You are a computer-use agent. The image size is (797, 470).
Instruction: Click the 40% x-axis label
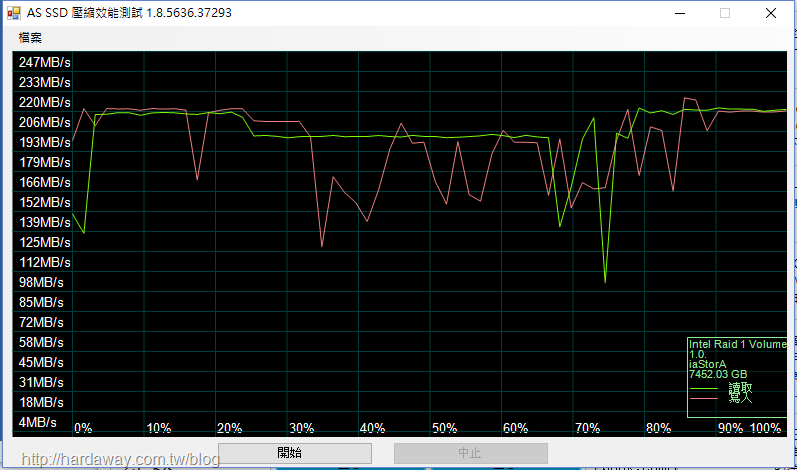tap(373, 428)
